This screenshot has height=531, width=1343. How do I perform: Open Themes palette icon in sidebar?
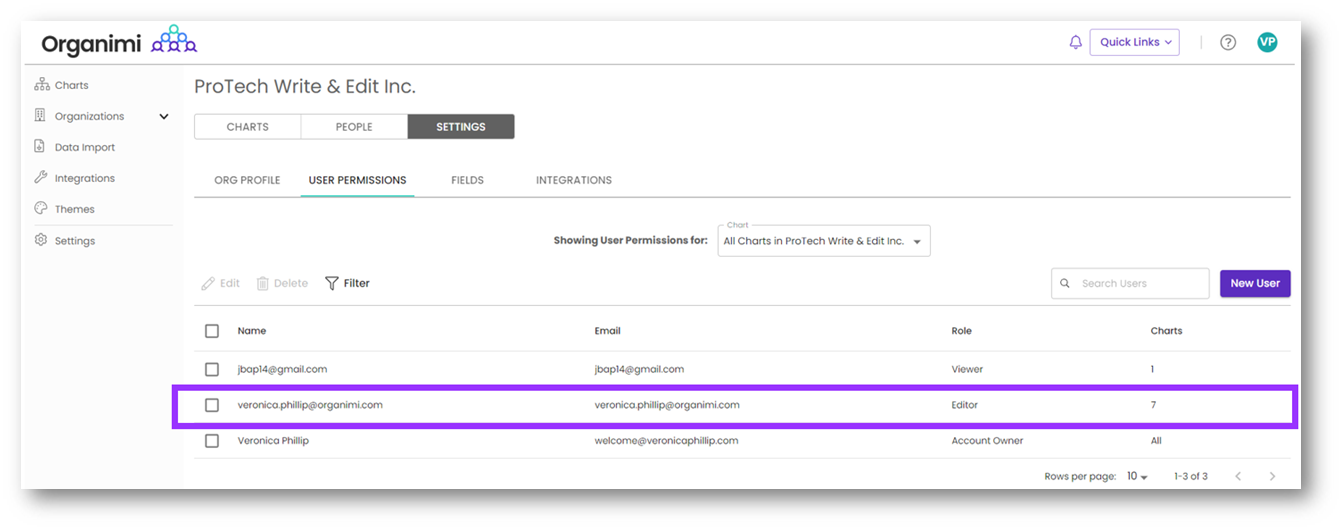pos(41,209)
